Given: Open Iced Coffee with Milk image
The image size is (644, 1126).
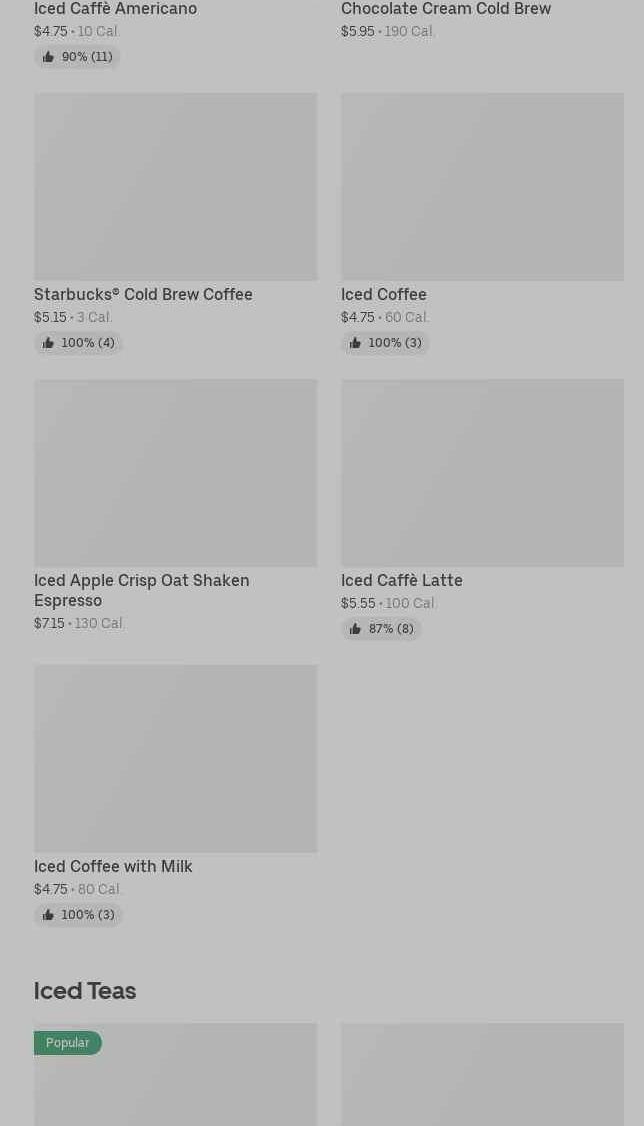Looking at the screenshot, I should pos(175,759).
